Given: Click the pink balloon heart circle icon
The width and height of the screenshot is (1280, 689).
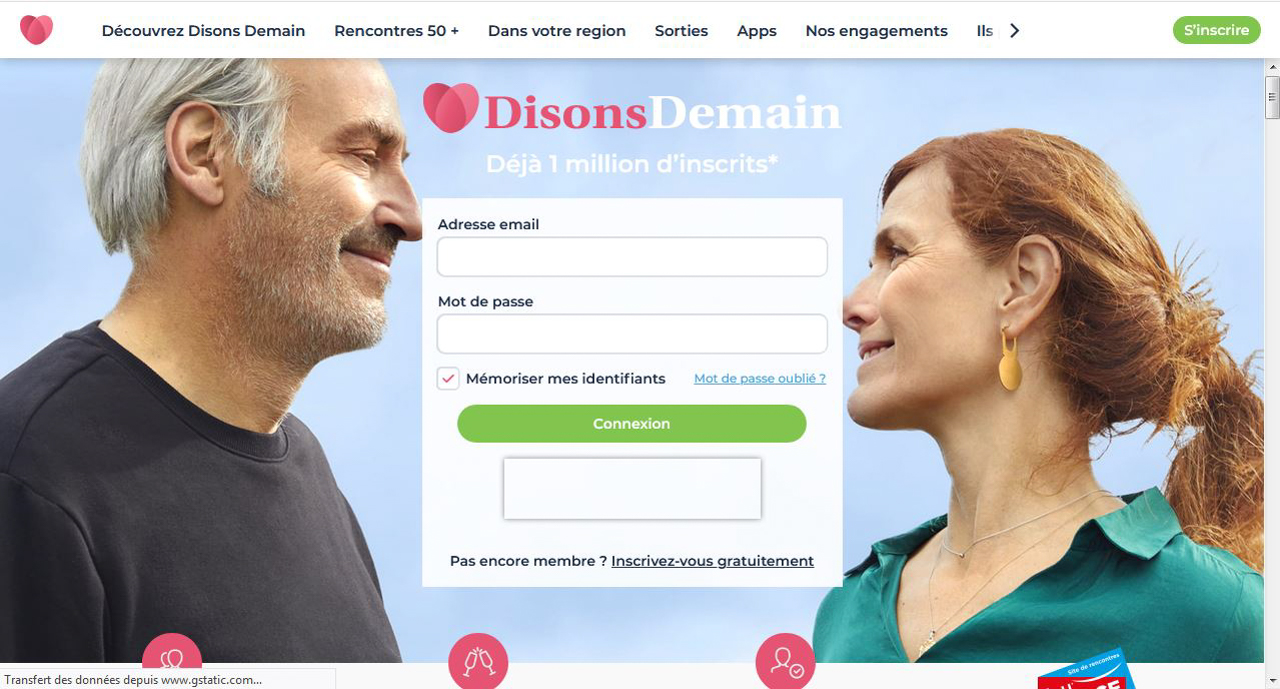Looking at the screenshot, I should [172, 660].
